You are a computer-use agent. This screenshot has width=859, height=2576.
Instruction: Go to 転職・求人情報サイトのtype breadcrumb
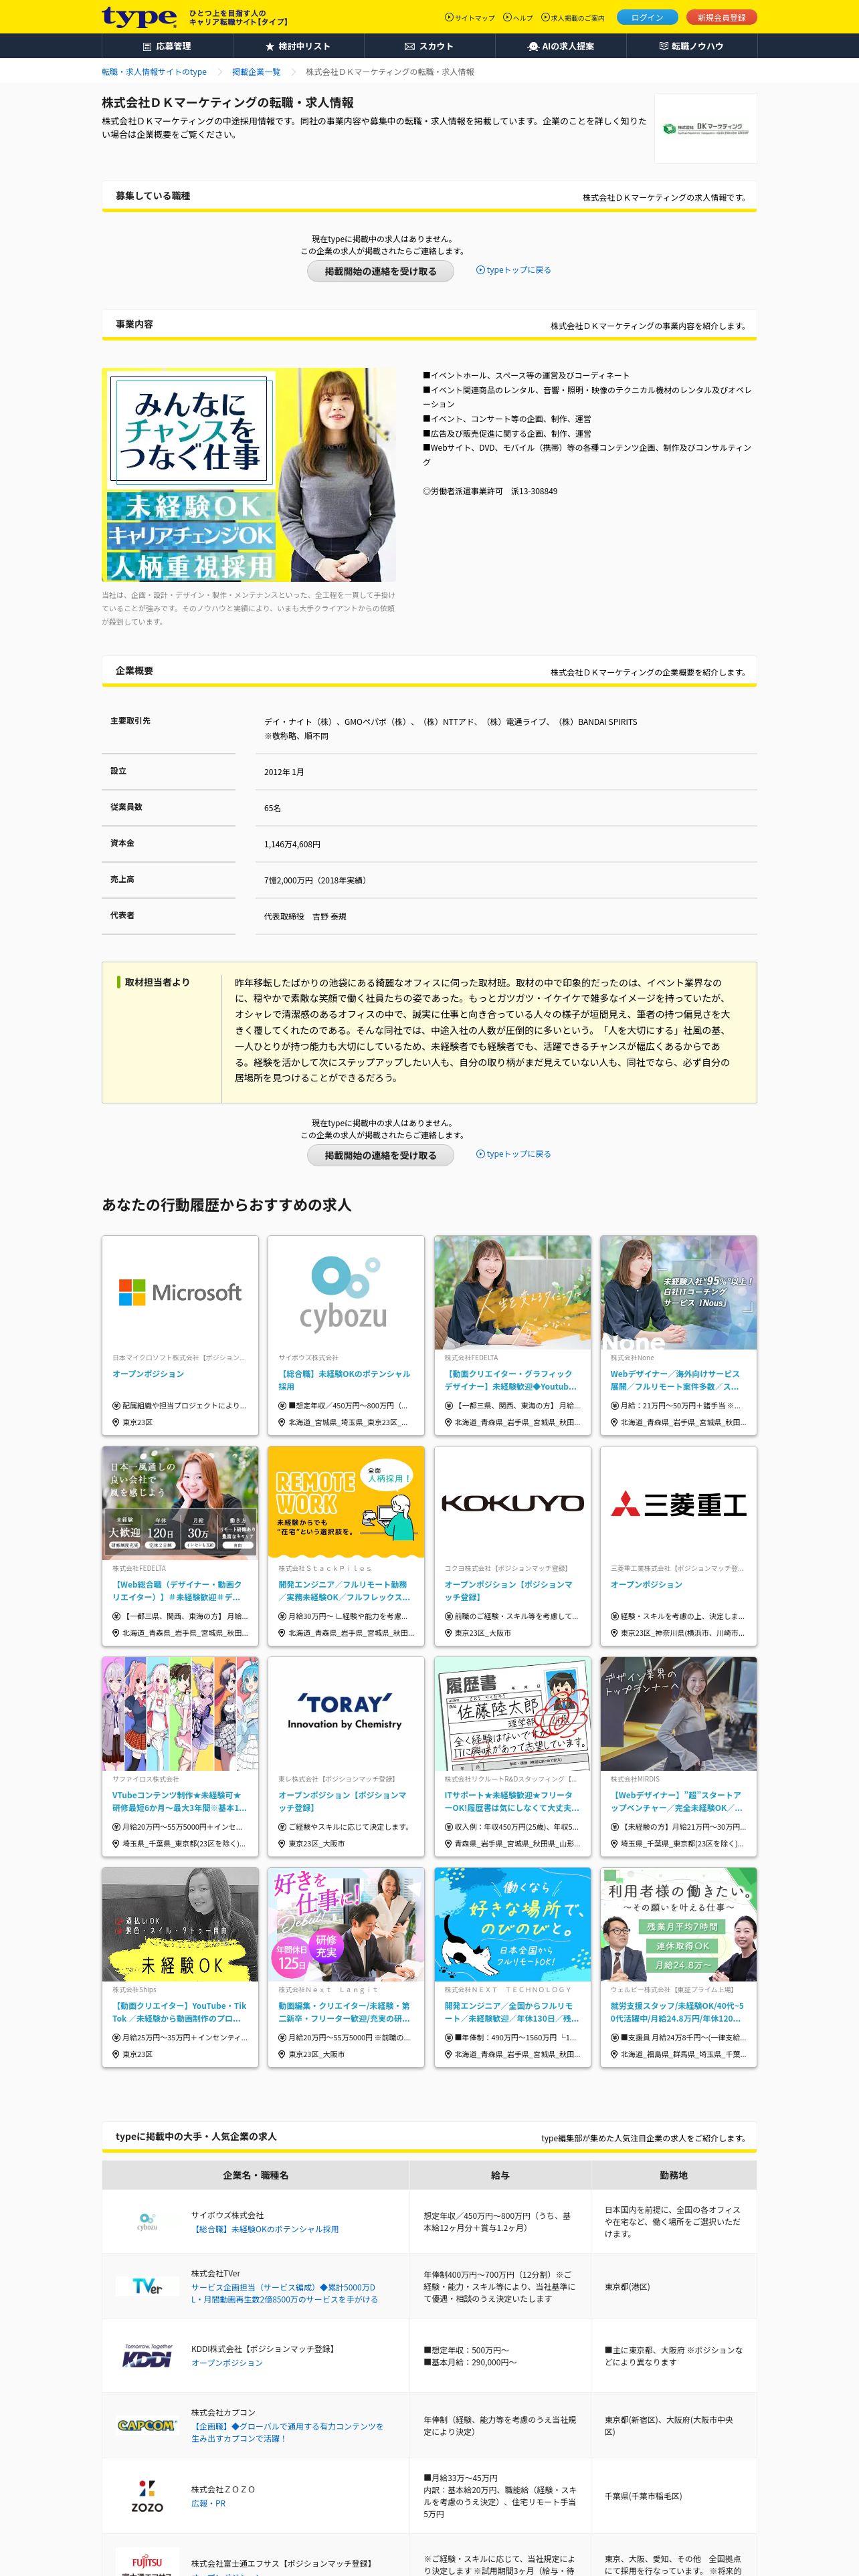[x=154, y=72]
